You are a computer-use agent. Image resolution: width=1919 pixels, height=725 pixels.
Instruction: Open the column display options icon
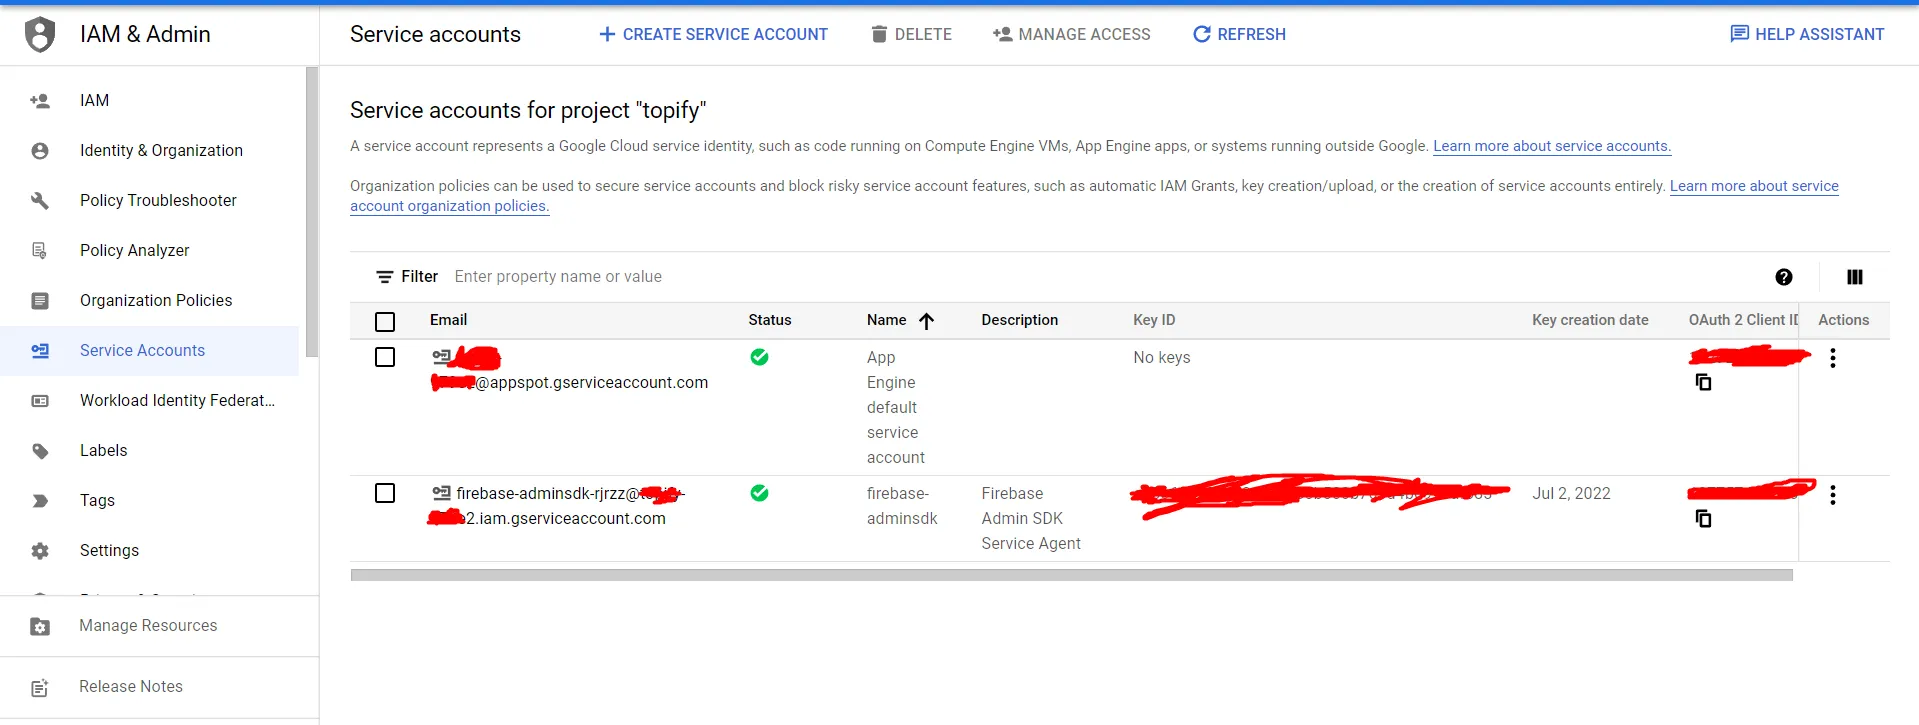1855,277
